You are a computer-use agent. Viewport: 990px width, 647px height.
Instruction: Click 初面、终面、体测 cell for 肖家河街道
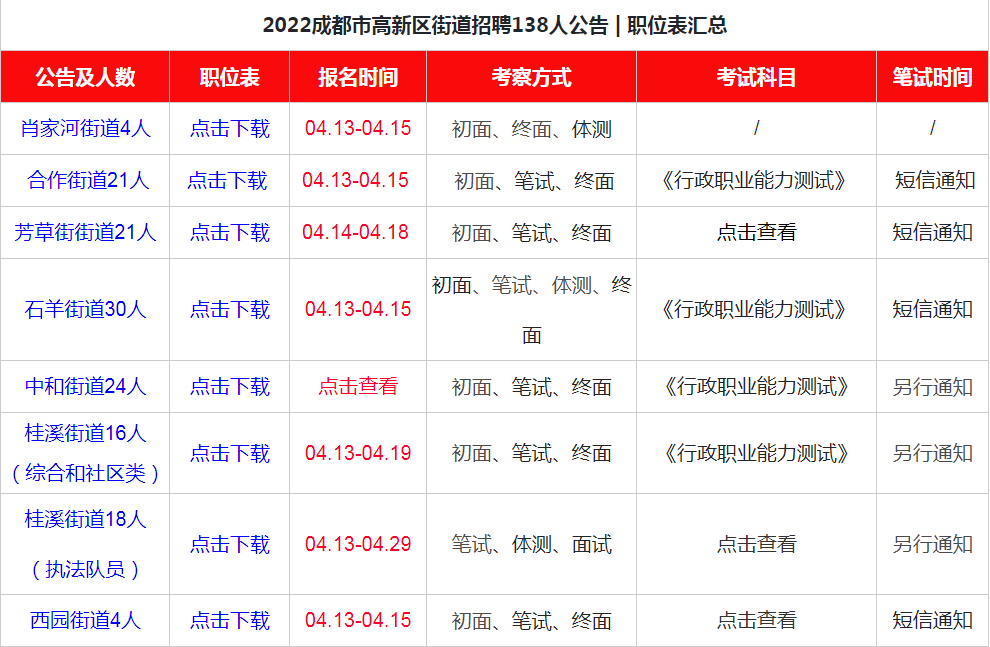532,129
